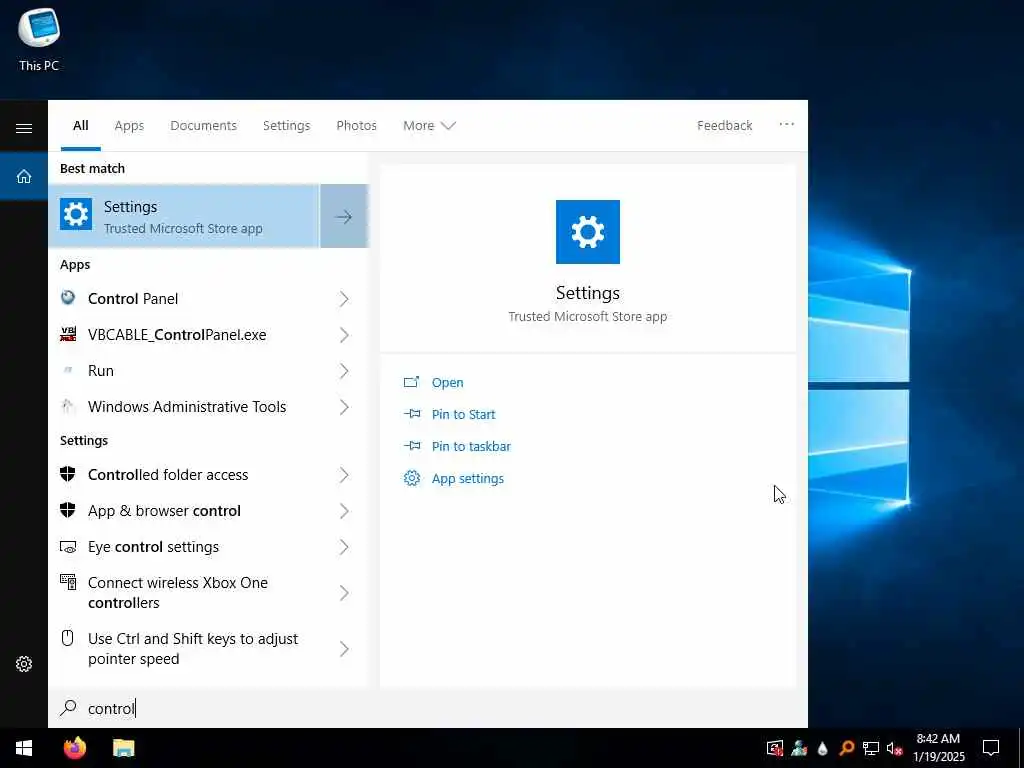Choose Pin to taskbar
The height and width of the screenshot is (768, 1024).
click(471, 446)
